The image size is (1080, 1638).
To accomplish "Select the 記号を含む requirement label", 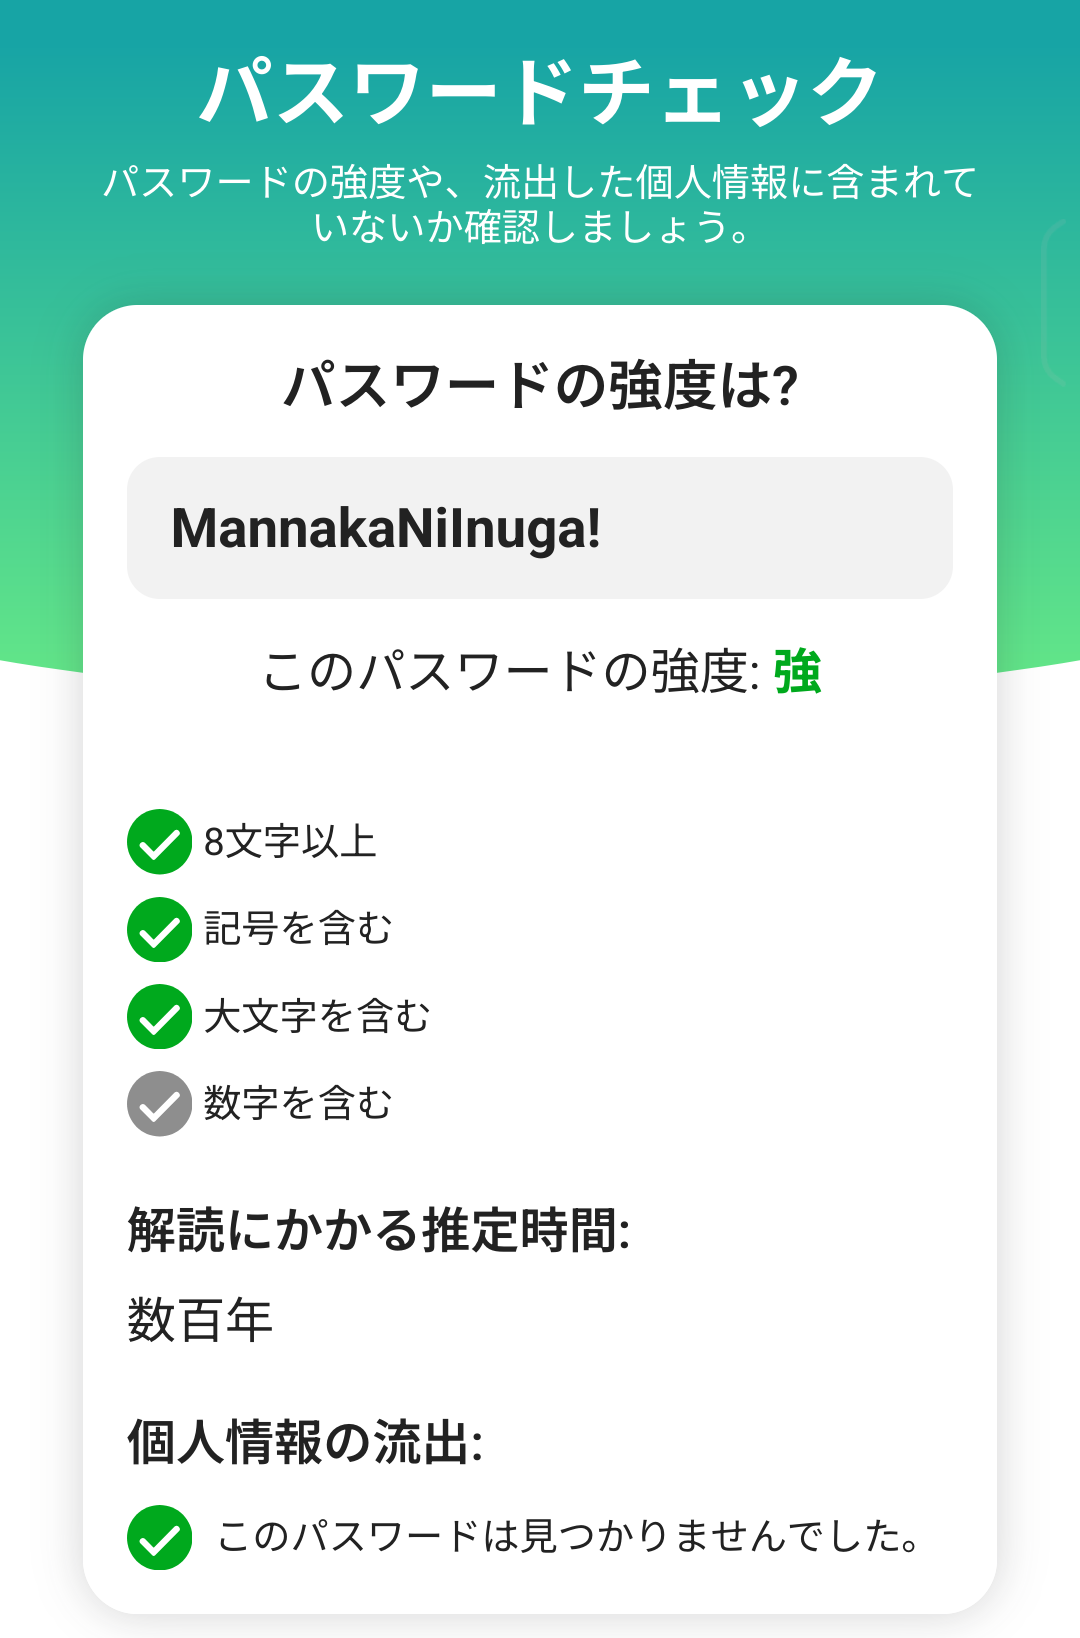I will pos(298,929).
